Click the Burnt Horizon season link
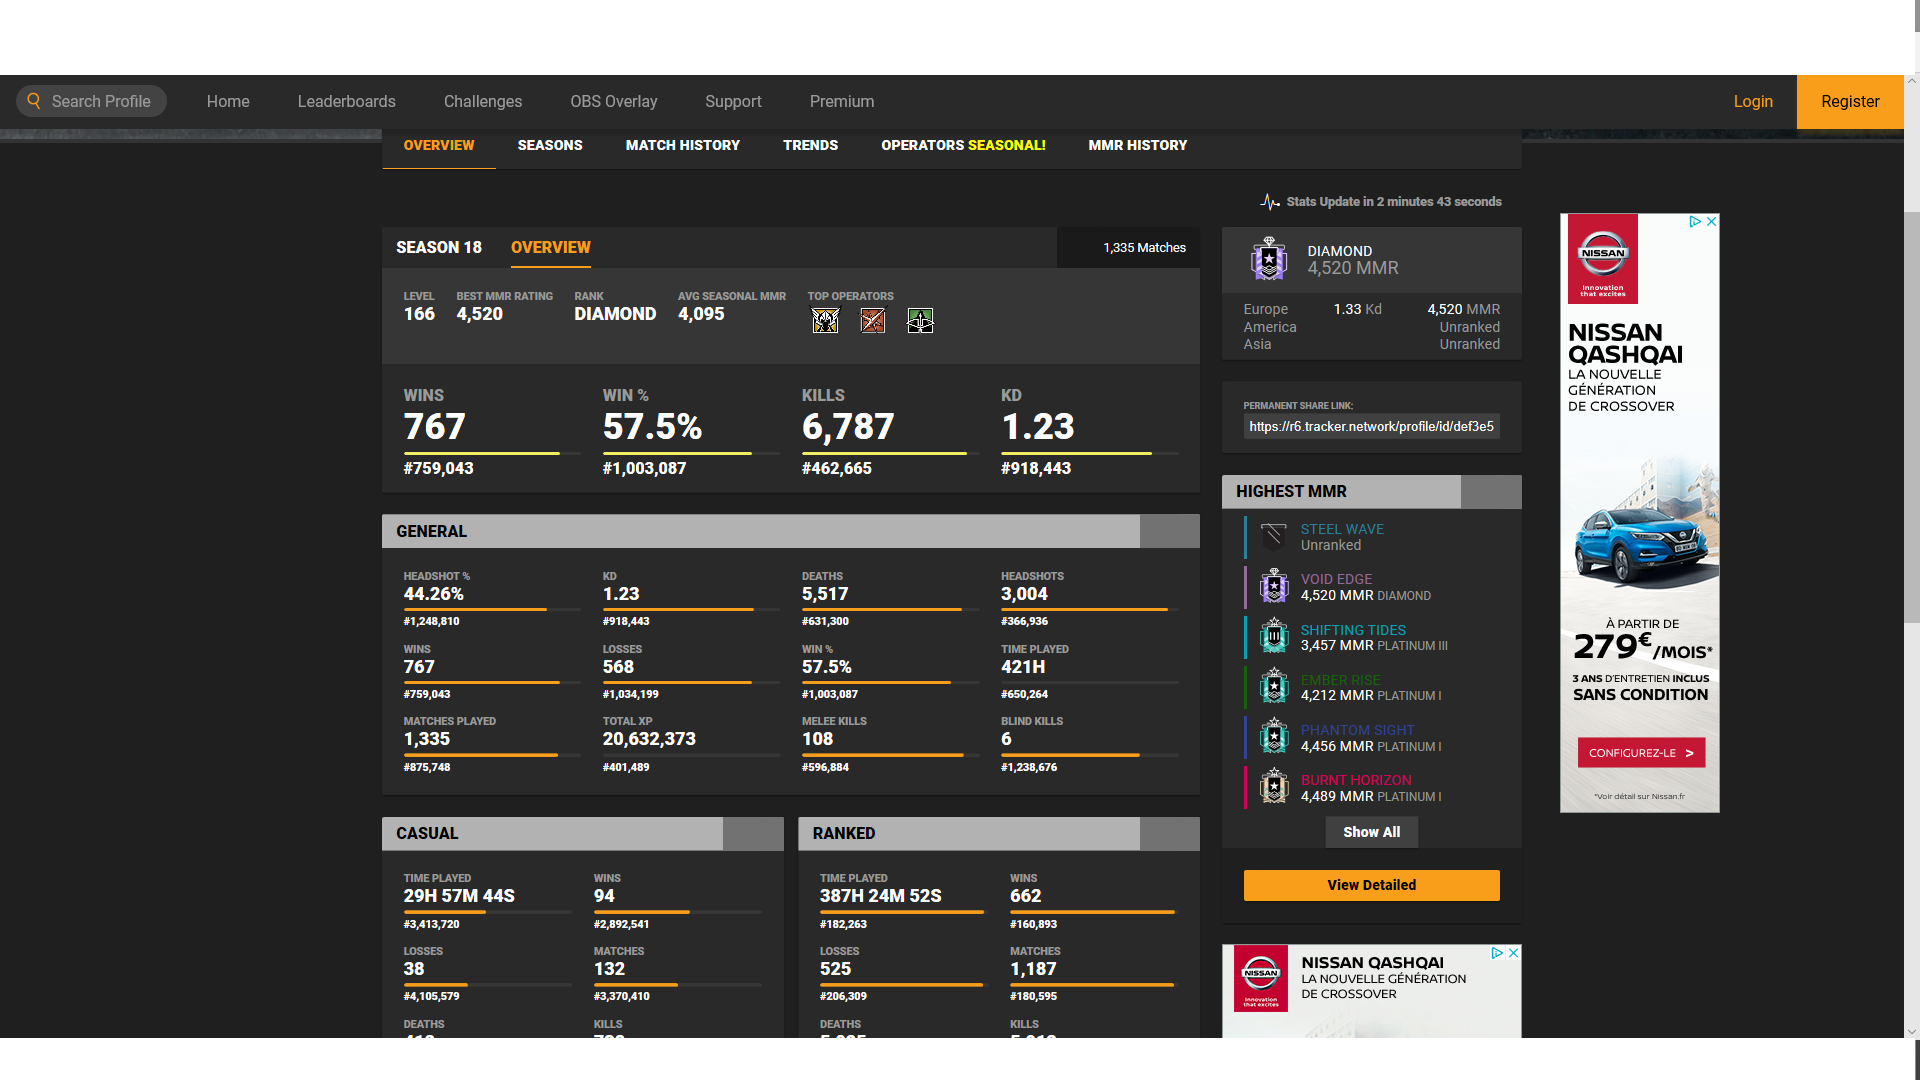The width and height of the screenshot is (1920, 1080). tap(1356, 780)
